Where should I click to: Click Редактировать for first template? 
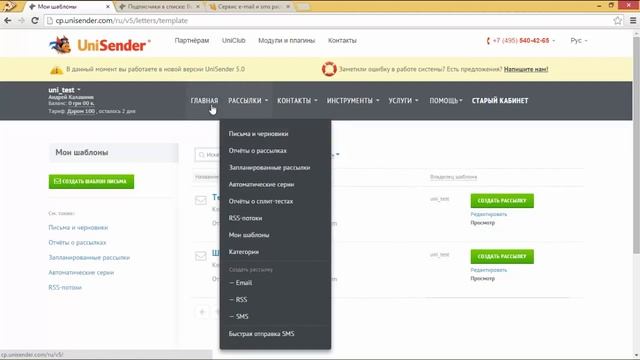489,214
